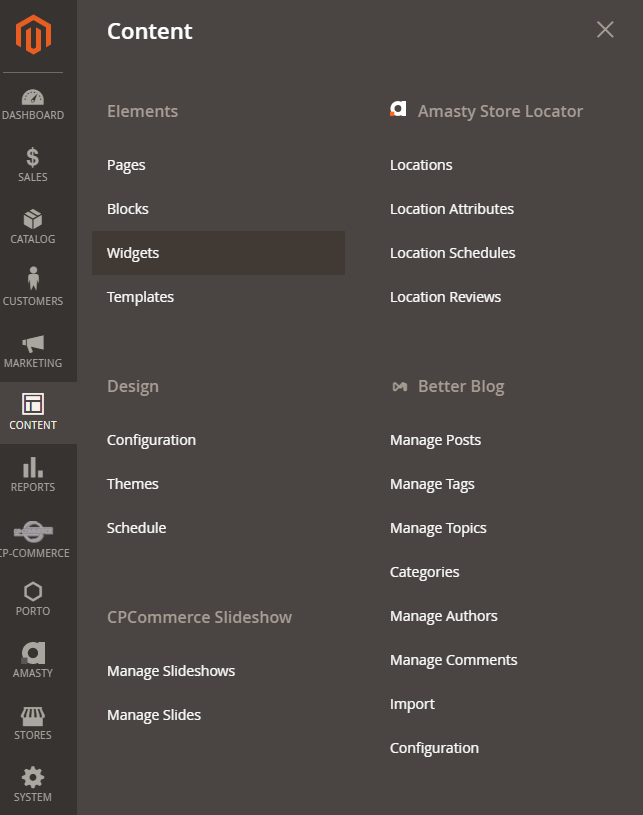Open Pages under Elements
This screenshot has height=815, width=643.
point(126,165)
